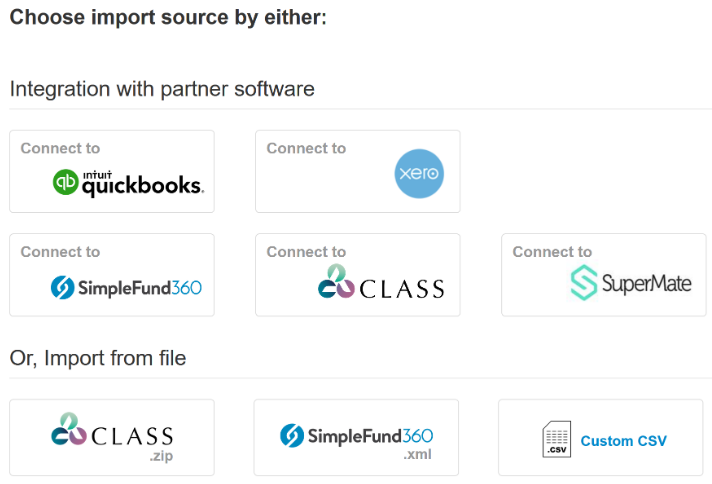
Task: Click the ".zip" label under Class
Action: [160, 456]
